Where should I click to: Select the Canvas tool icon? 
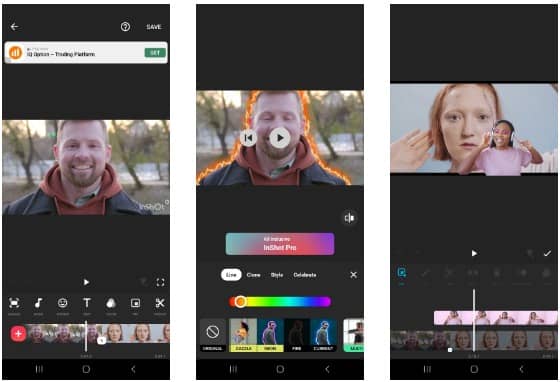14,303
